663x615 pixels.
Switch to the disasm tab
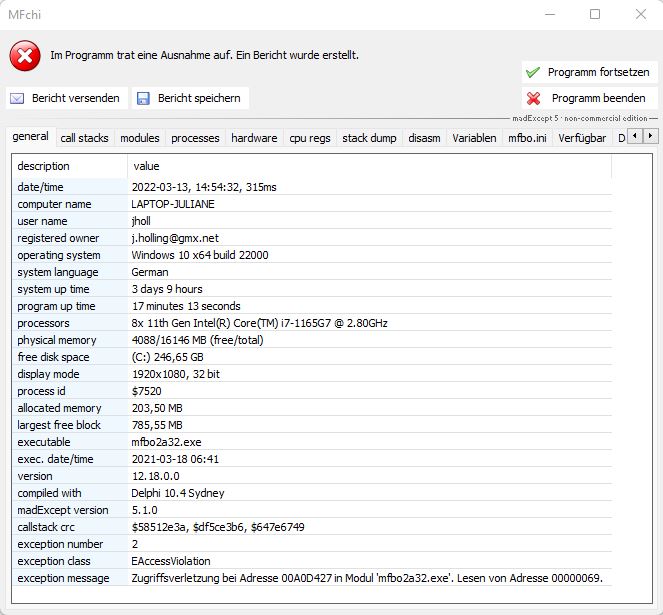[x=424, y=138]
